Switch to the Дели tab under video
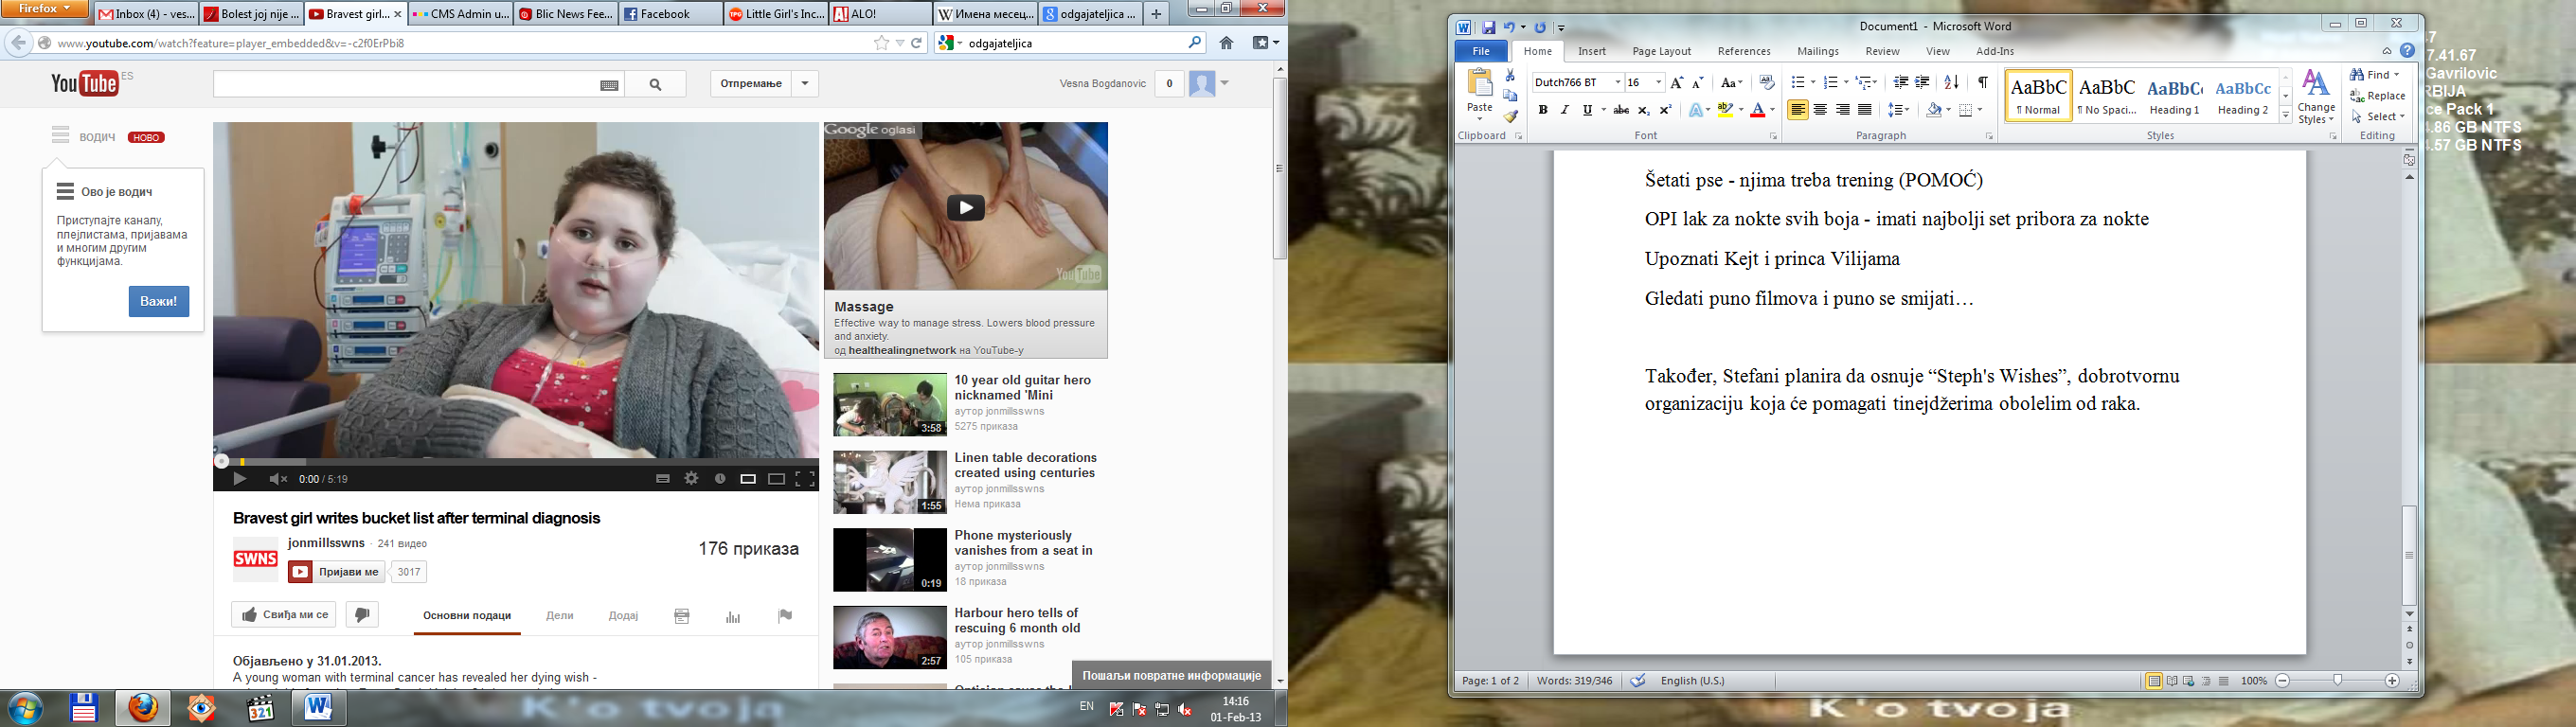Viewport: 2576px width, 727px height. coord(560,616)
